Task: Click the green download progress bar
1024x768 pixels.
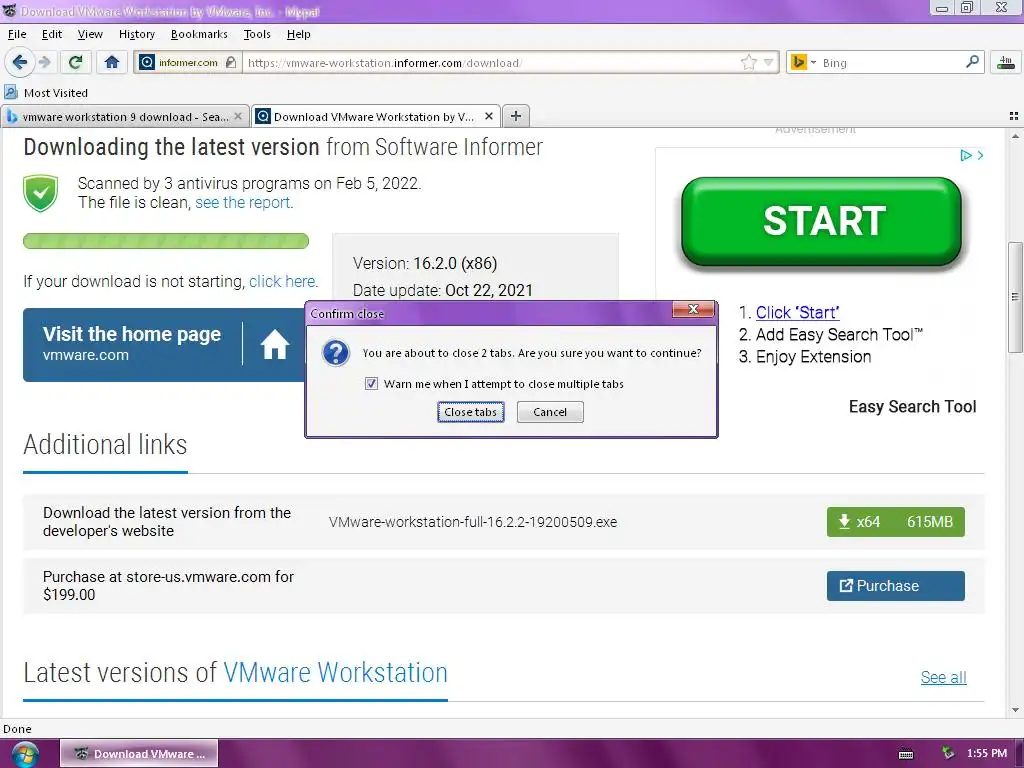Action: coord(166,241)
